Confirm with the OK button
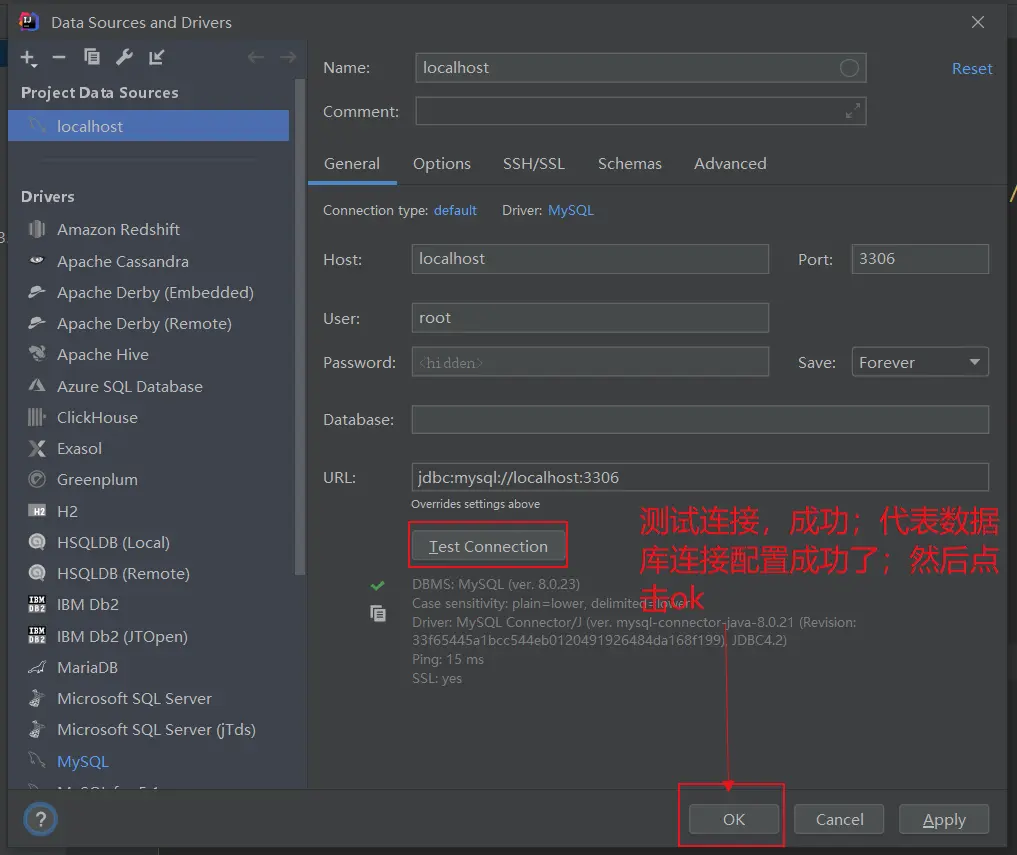 pos(734,819)
